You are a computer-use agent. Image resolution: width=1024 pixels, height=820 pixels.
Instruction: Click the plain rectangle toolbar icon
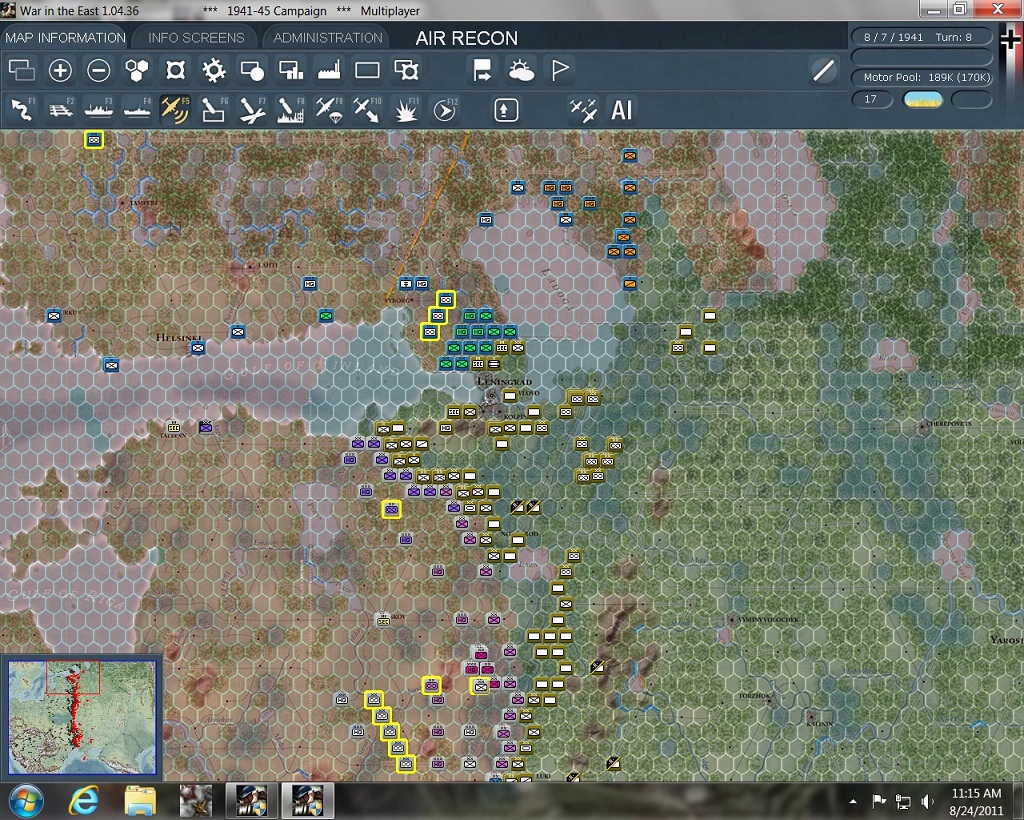tap(367, 70)
